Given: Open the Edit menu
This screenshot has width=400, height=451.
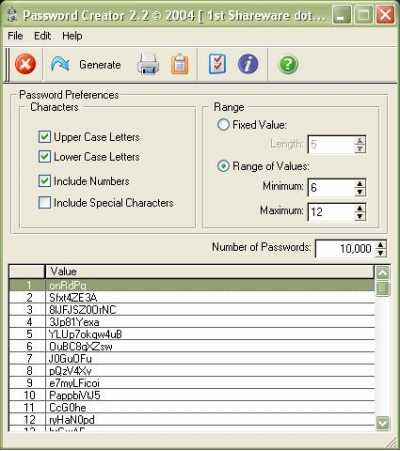Looking at the screenshot, I should 42,36.
